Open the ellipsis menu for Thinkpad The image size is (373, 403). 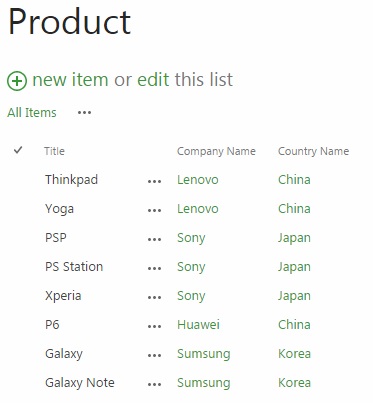154,181
